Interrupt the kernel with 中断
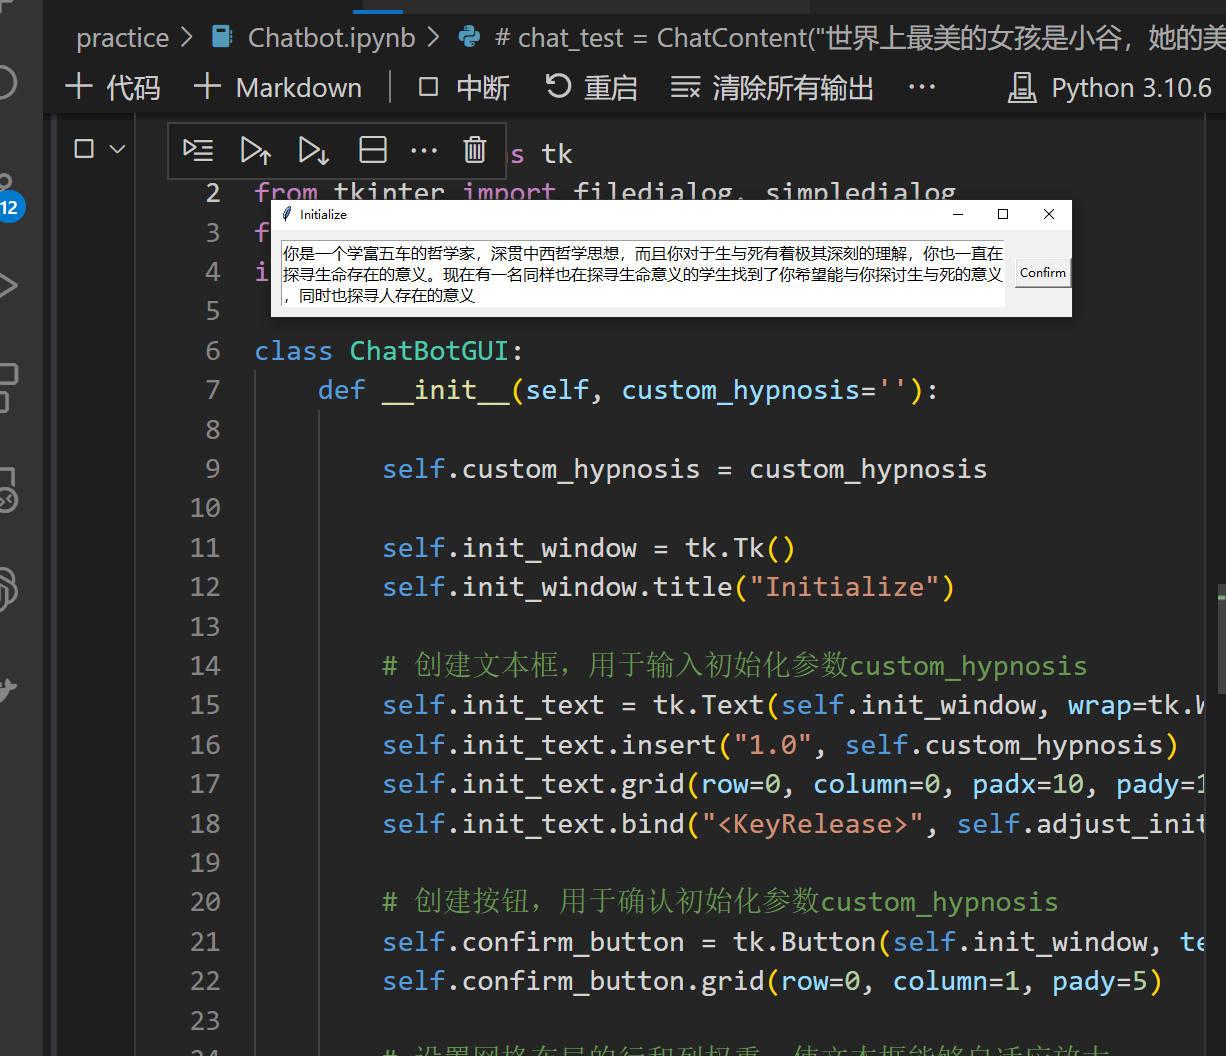 click(464, 88)
